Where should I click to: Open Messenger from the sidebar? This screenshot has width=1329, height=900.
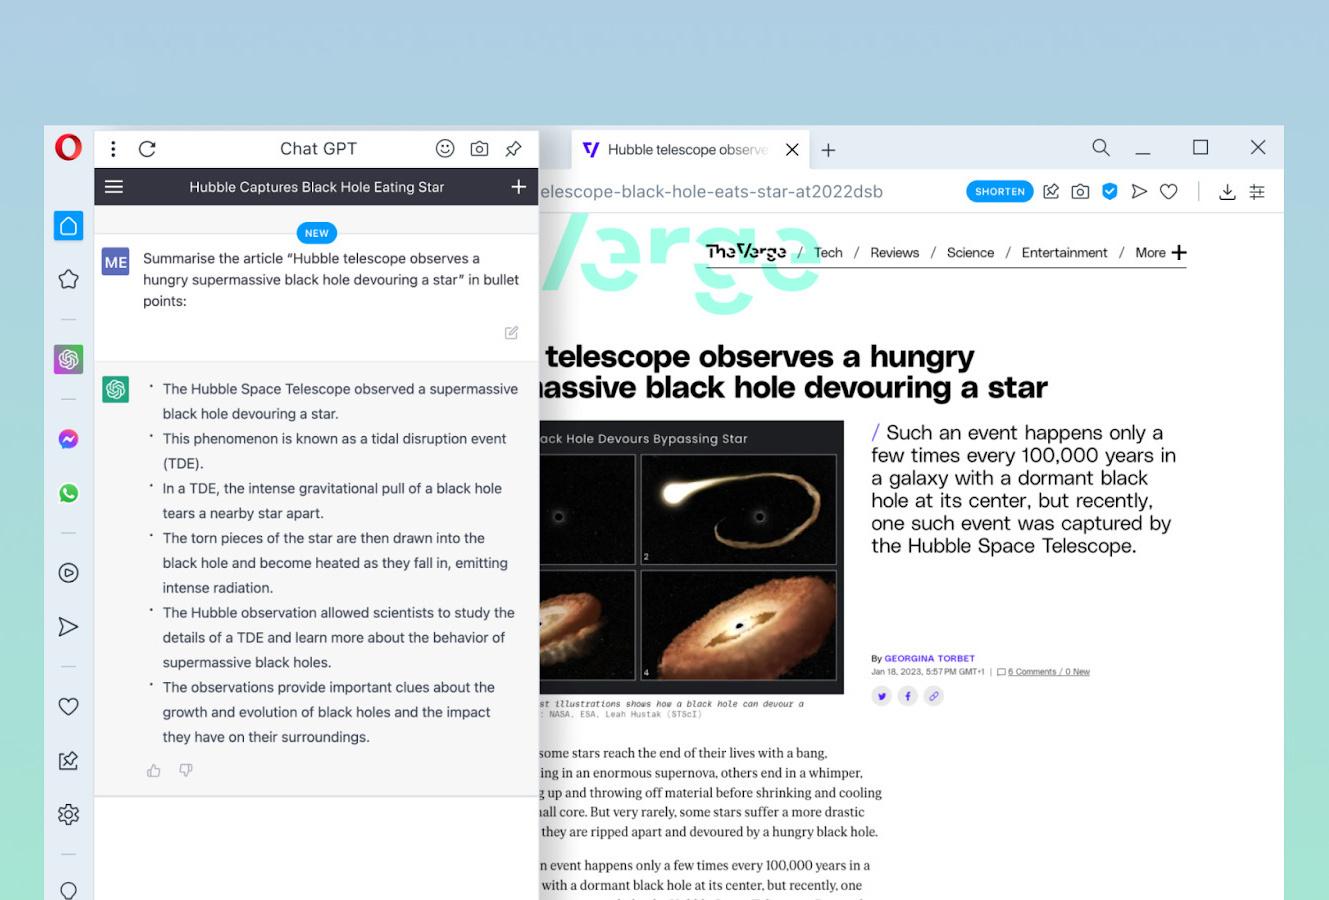[68, 439]
